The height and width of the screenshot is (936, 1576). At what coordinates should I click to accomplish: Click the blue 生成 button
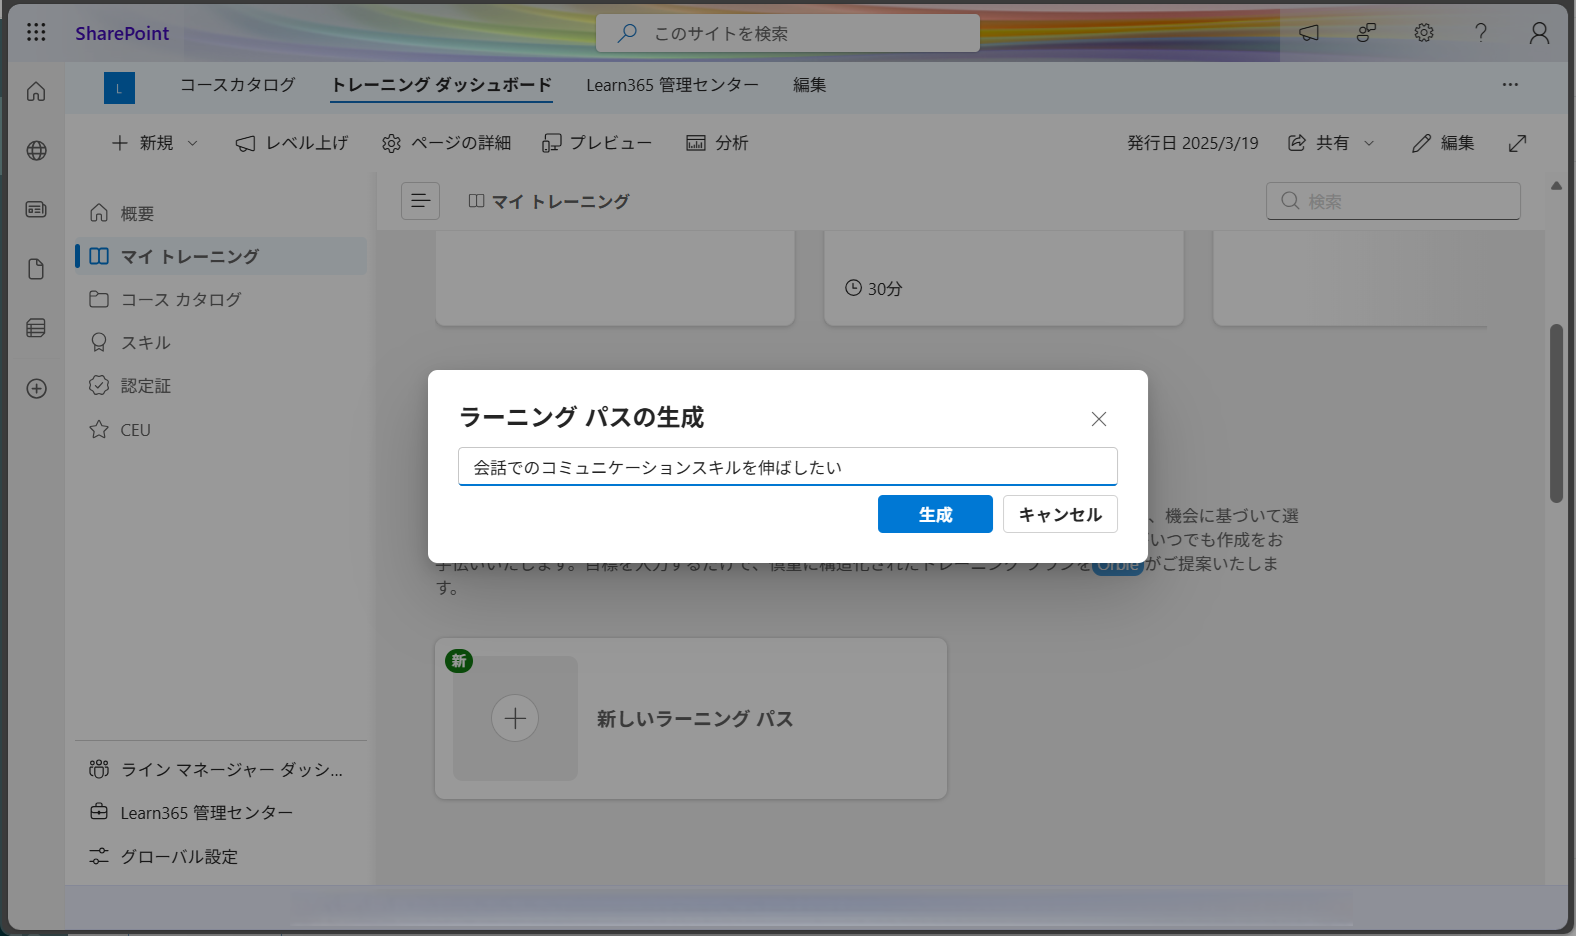point(935,514)
